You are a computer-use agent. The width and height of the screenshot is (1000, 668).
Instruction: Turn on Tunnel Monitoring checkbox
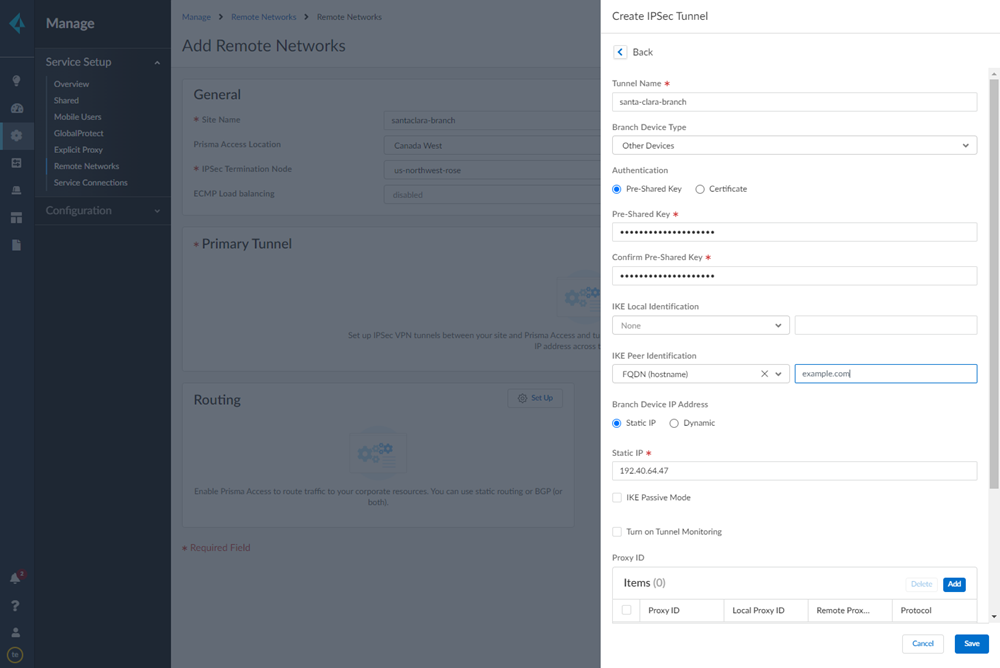617,532
